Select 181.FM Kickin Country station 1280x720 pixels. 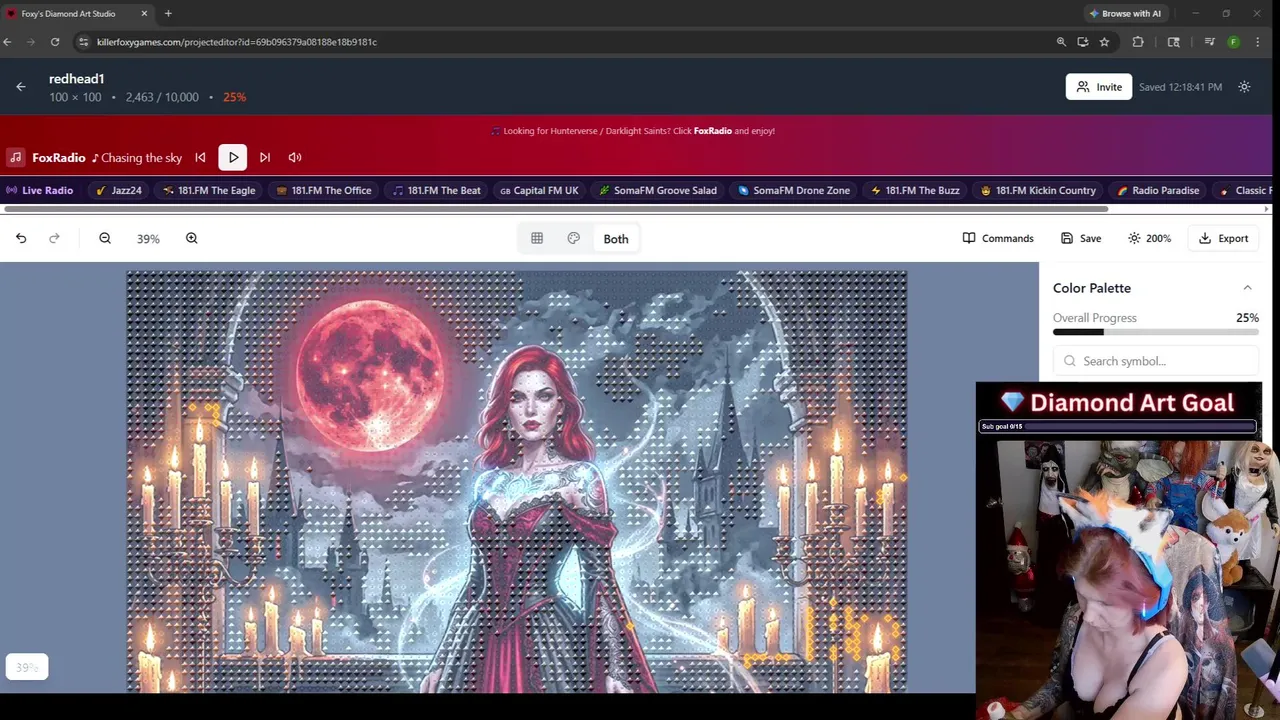click(x=1038, y=190)
